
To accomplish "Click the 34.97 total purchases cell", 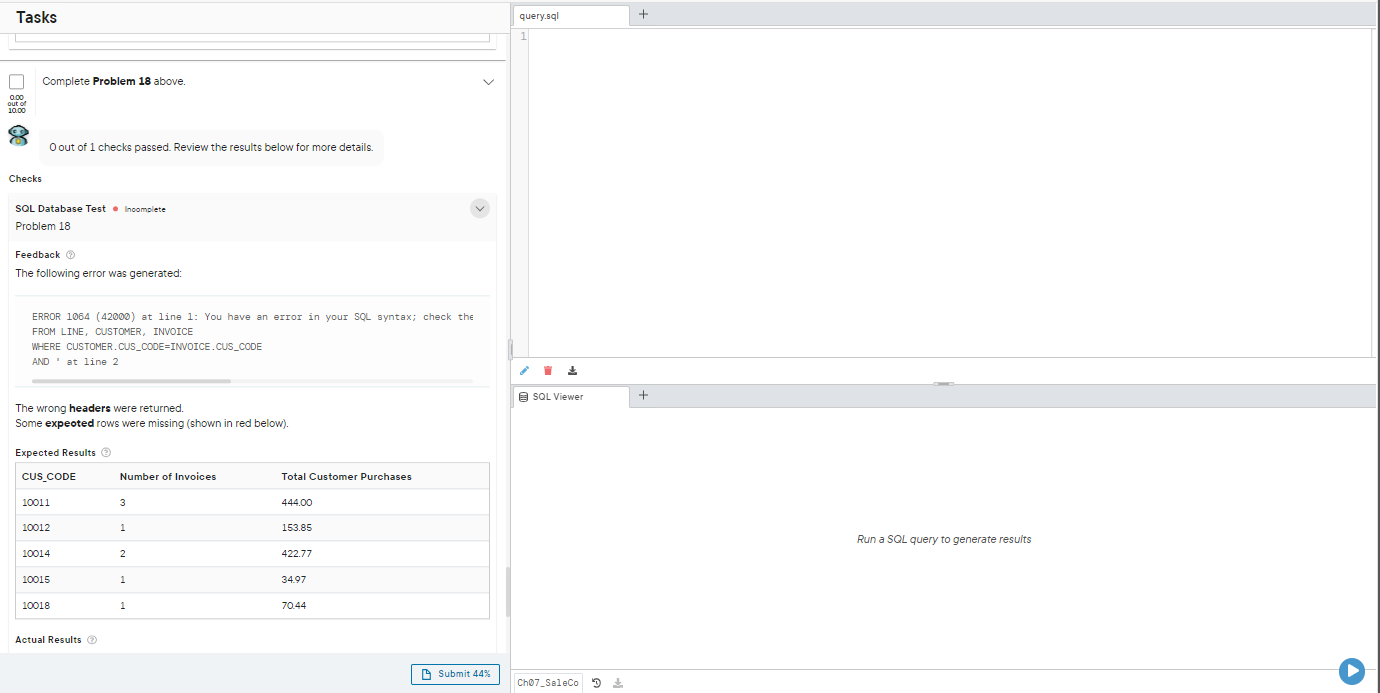I will [295, 580].
